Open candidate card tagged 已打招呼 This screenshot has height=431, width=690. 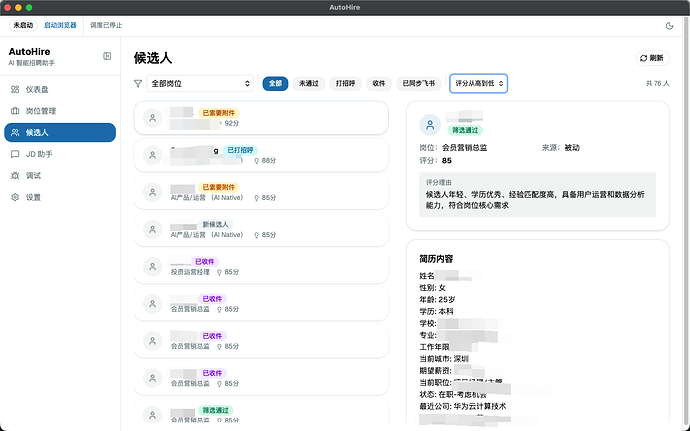[x=261, y=155]
